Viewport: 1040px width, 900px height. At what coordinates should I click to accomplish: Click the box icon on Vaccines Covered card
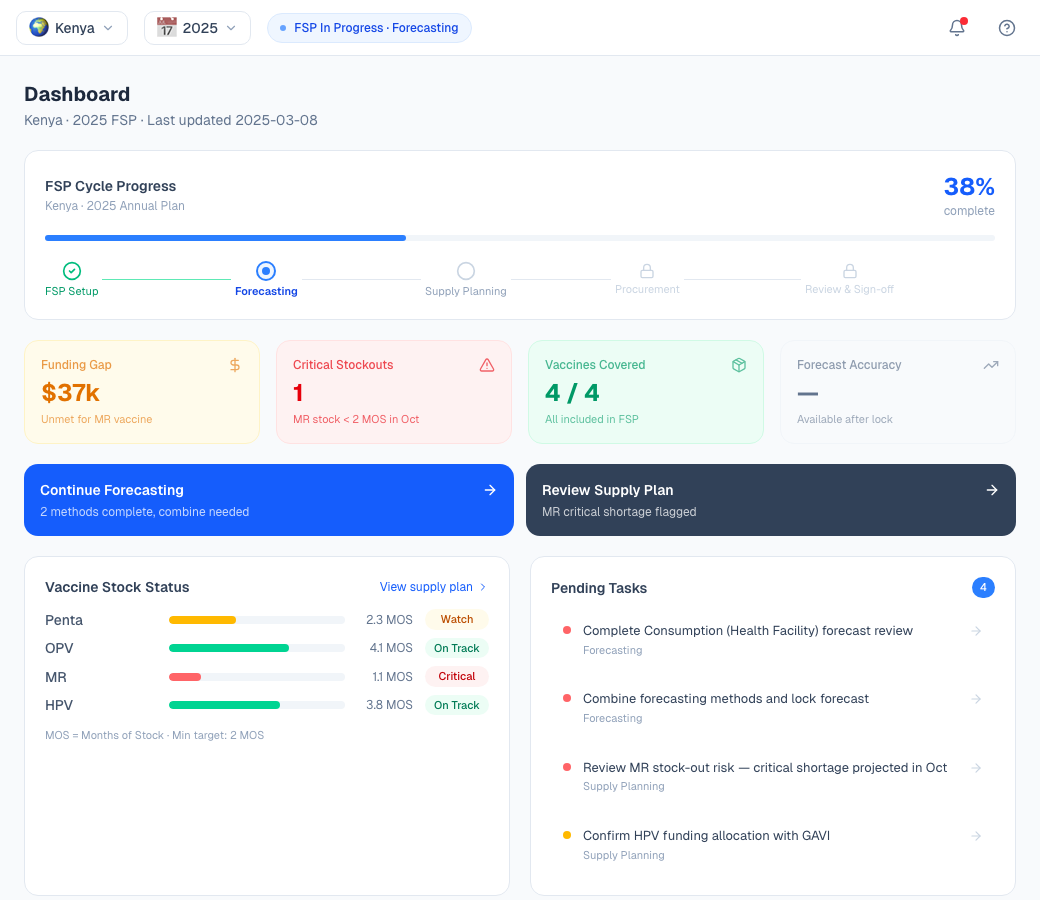(739, 365)
